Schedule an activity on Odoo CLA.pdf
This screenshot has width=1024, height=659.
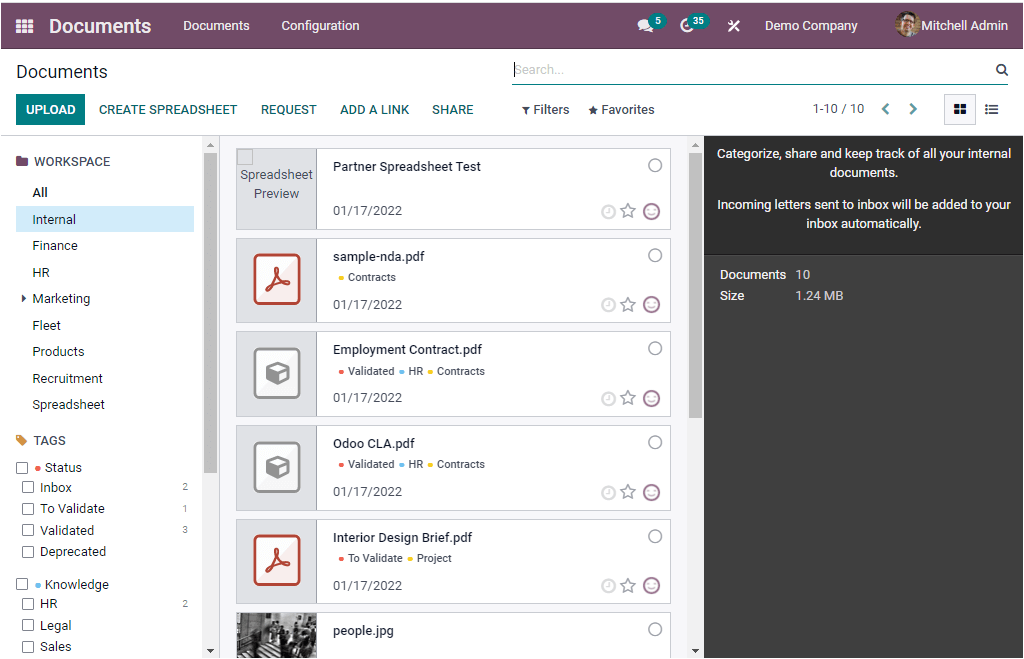point(608,492)
